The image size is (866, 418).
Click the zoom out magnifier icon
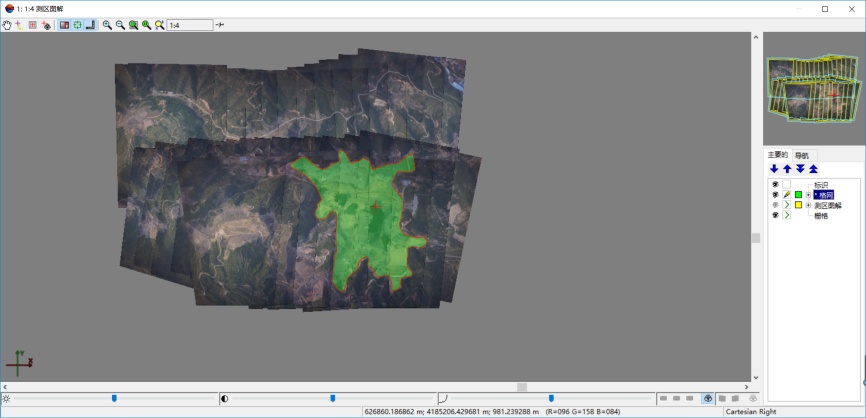[x=120, y=24]
